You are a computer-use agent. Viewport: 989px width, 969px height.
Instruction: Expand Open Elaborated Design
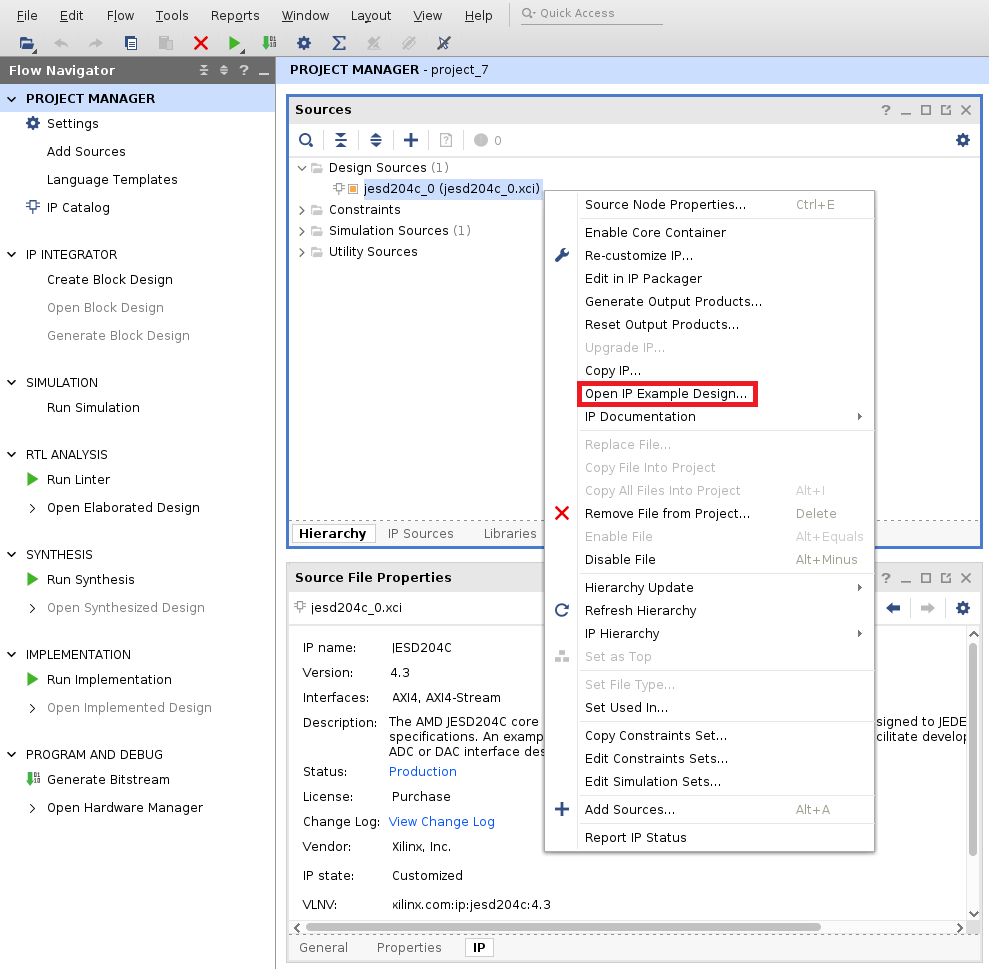click(x=32, y=508)
